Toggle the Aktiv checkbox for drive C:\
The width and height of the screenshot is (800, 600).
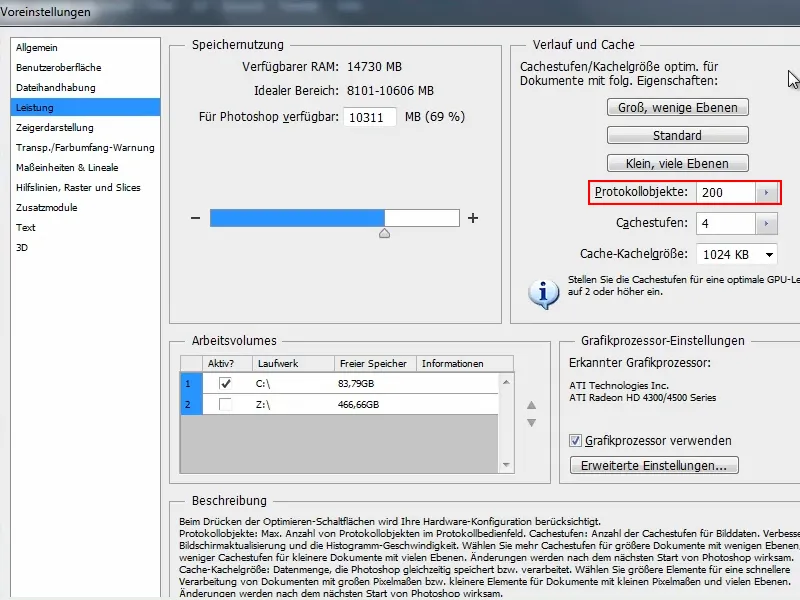tap(225, 383)
